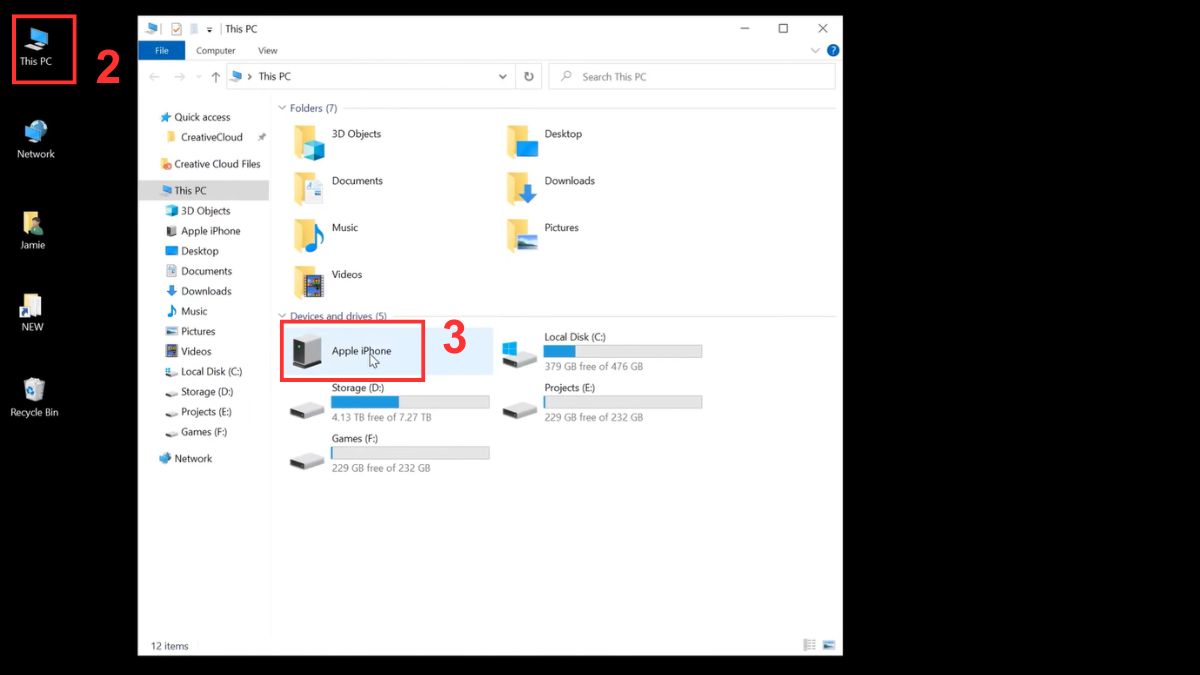Click the Up one level arrow

216,77
